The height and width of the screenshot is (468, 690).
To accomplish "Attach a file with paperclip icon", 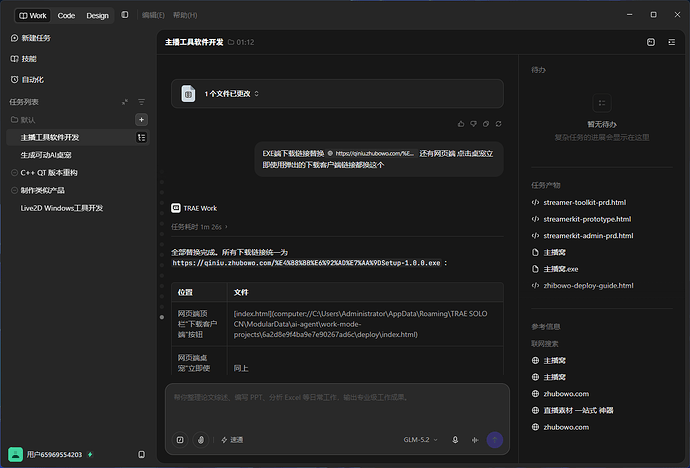I will [x=201, y=440].
